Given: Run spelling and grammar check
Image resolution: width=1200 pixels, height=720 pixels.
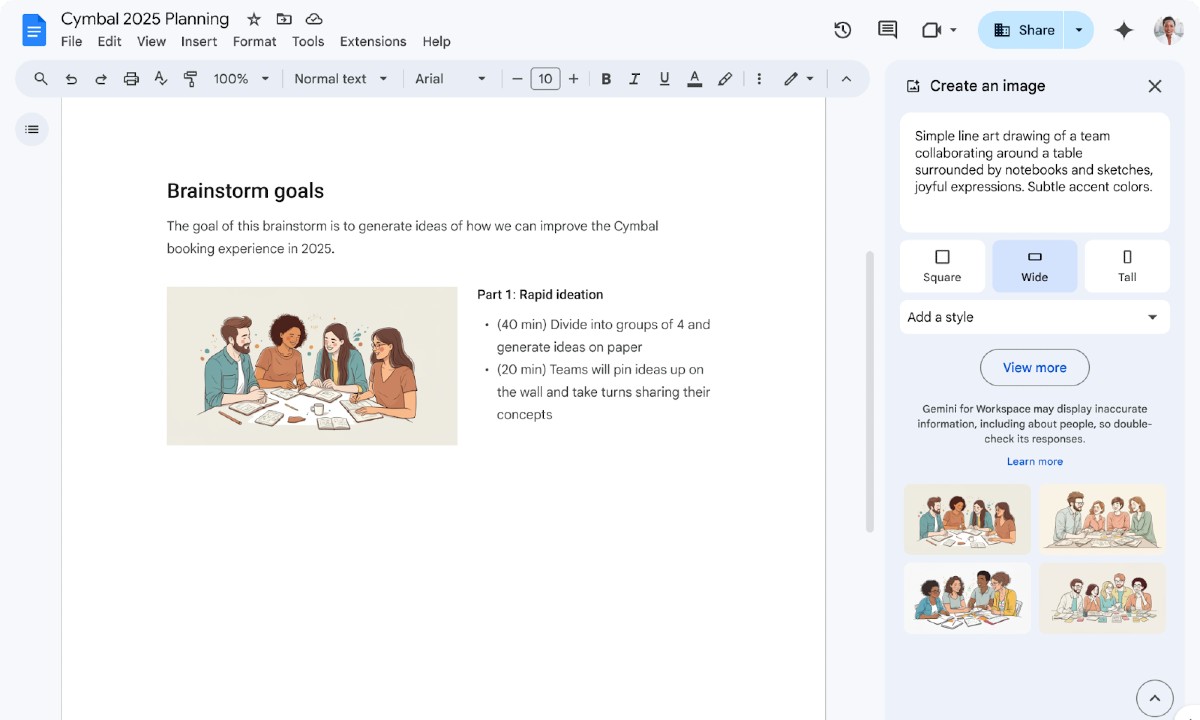Looking at the screenshot, I should tap(160, 78).
